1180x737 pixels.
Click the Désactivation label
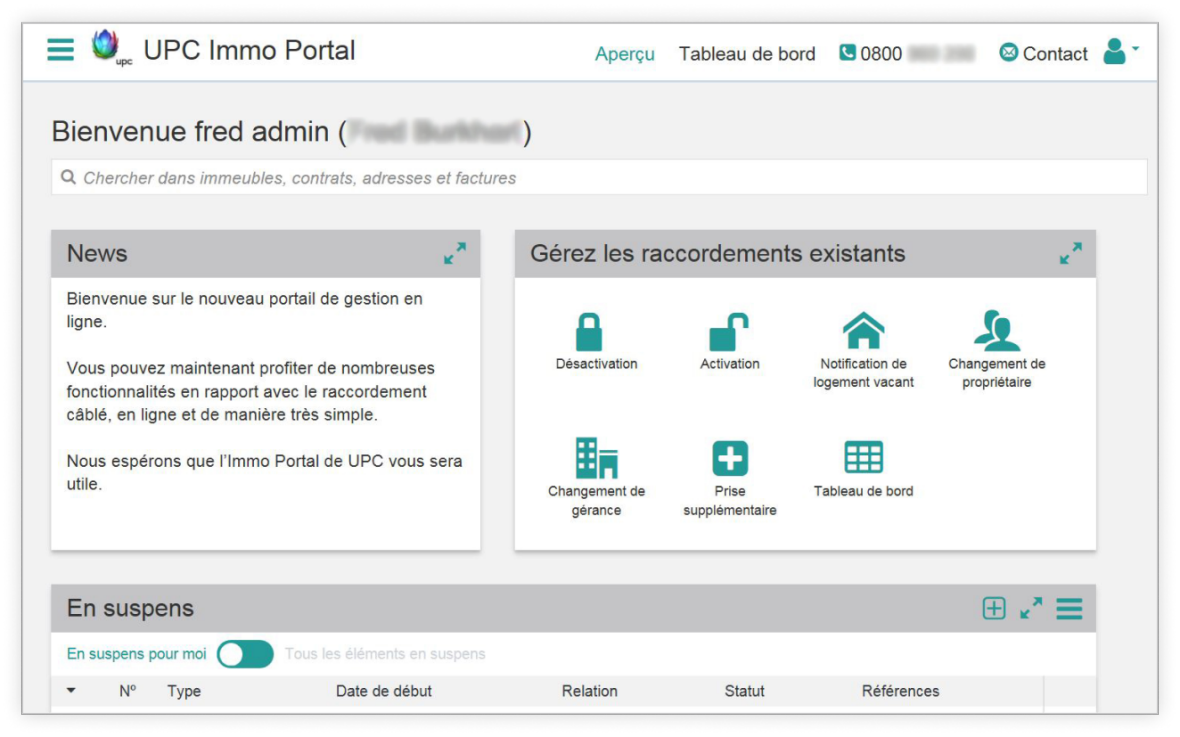pyautogui.click(x=596, y=364)
